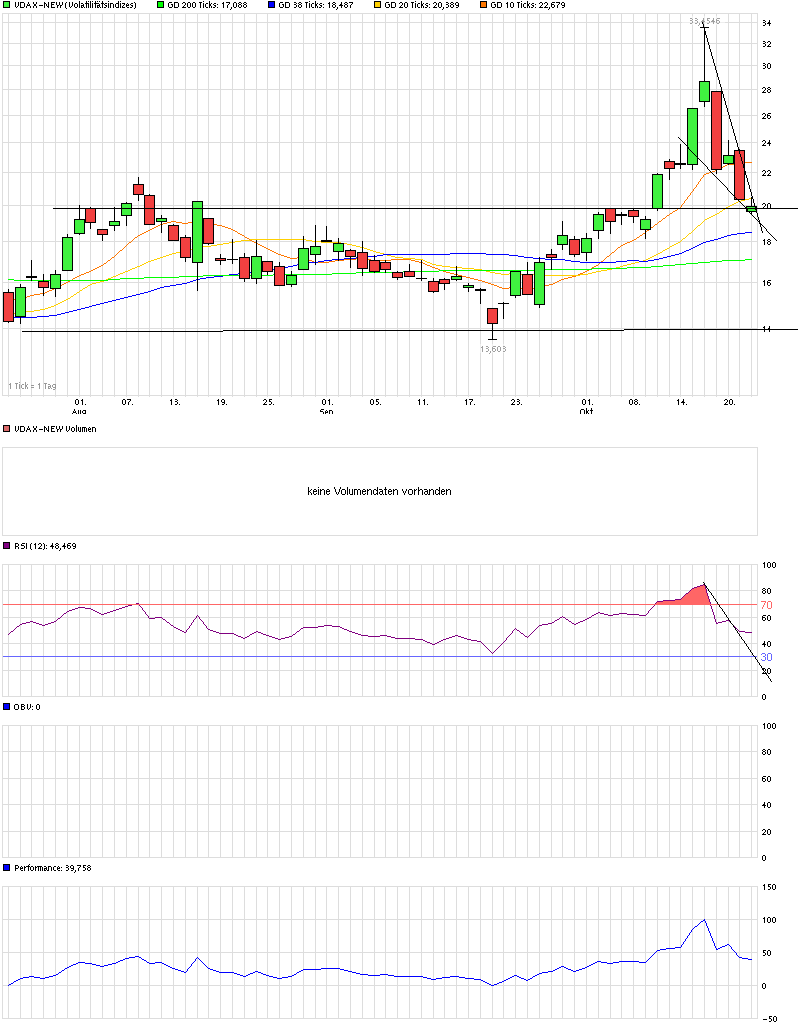Click the GD 200 Ticks: 17,088 label text
798x1028 pixels.
click(x=207, y=5)
